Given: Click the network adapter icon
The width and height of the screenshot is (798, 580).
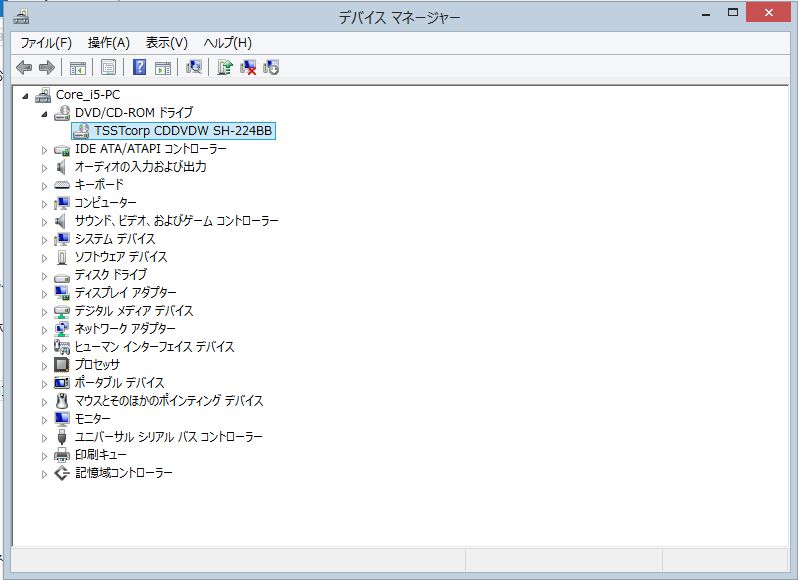Looking at the screenshot, I should click(62, 329).
